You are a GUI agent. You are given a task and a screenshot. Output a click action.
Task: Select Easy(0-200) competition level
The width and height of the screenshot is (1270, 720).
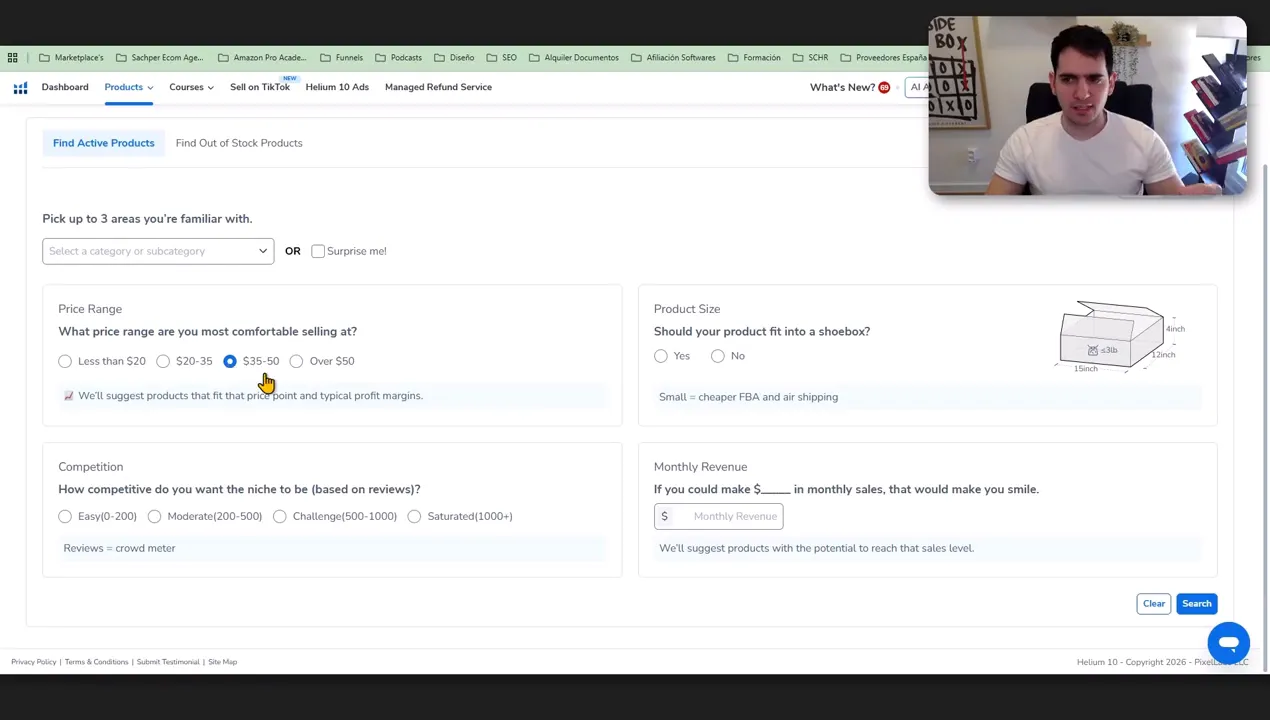coord(65,516)
